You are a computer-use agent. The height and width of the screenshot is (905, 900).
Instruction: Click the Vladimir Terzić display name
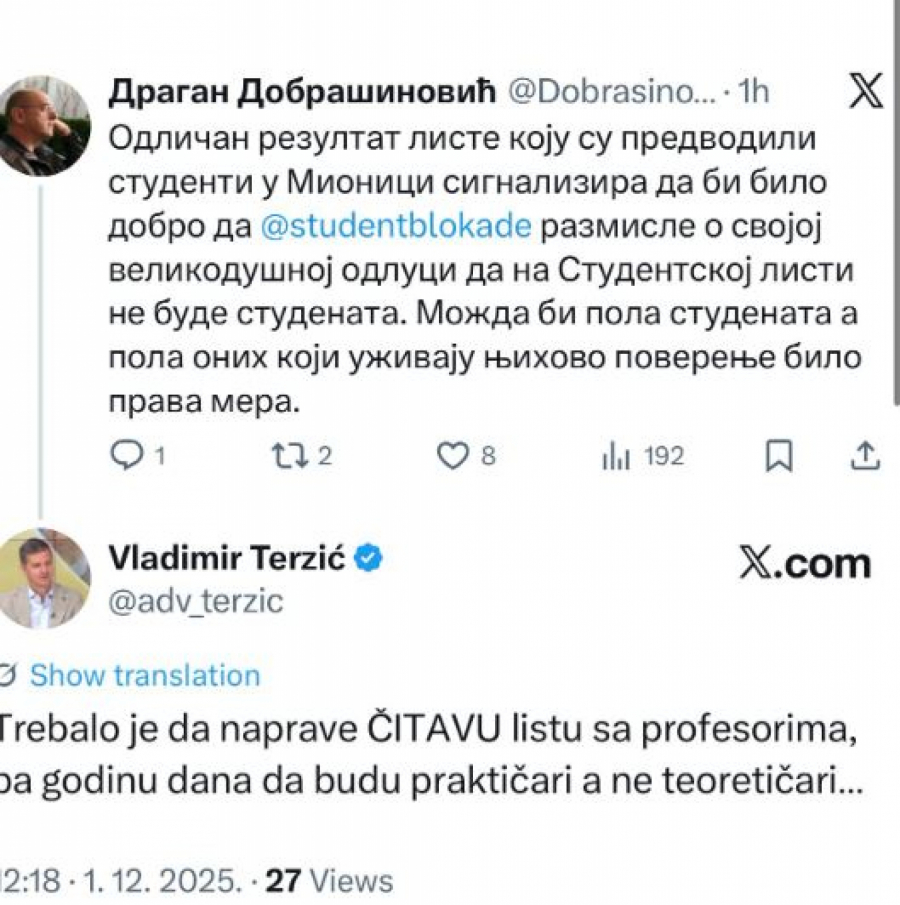pyautogui.click(x=226, y=558)
